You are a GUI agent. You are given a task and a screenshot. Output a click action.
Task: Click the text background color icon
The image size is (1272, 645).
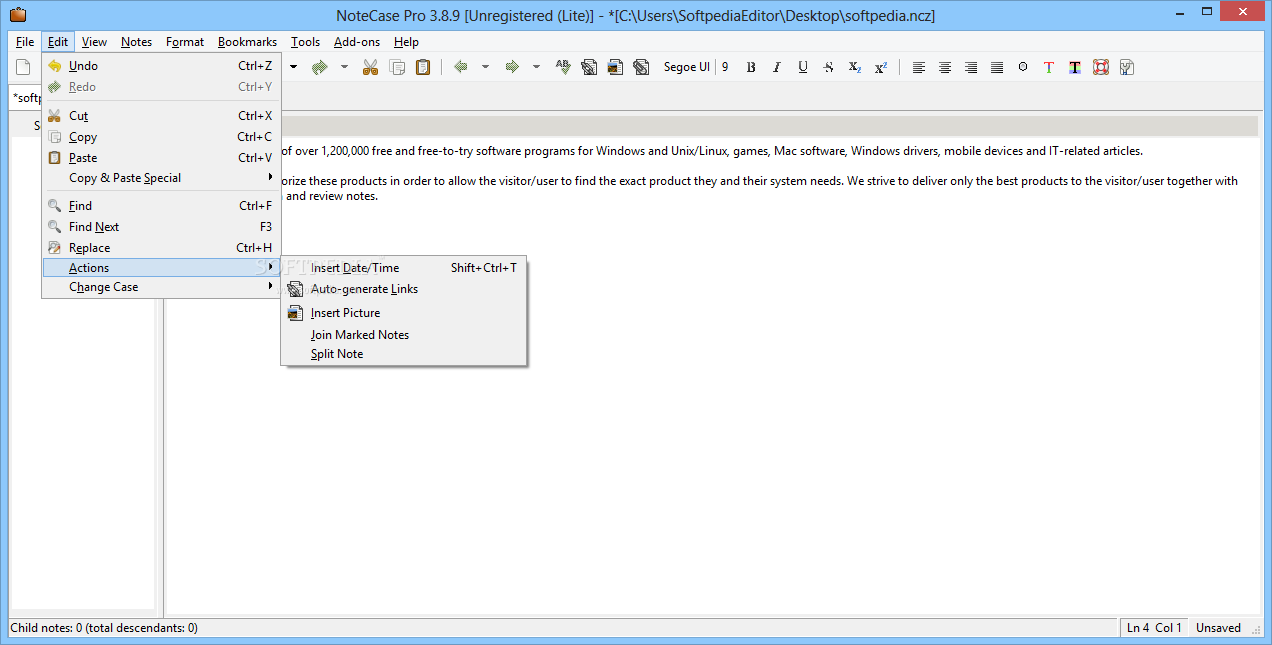tap(1075, 67)
